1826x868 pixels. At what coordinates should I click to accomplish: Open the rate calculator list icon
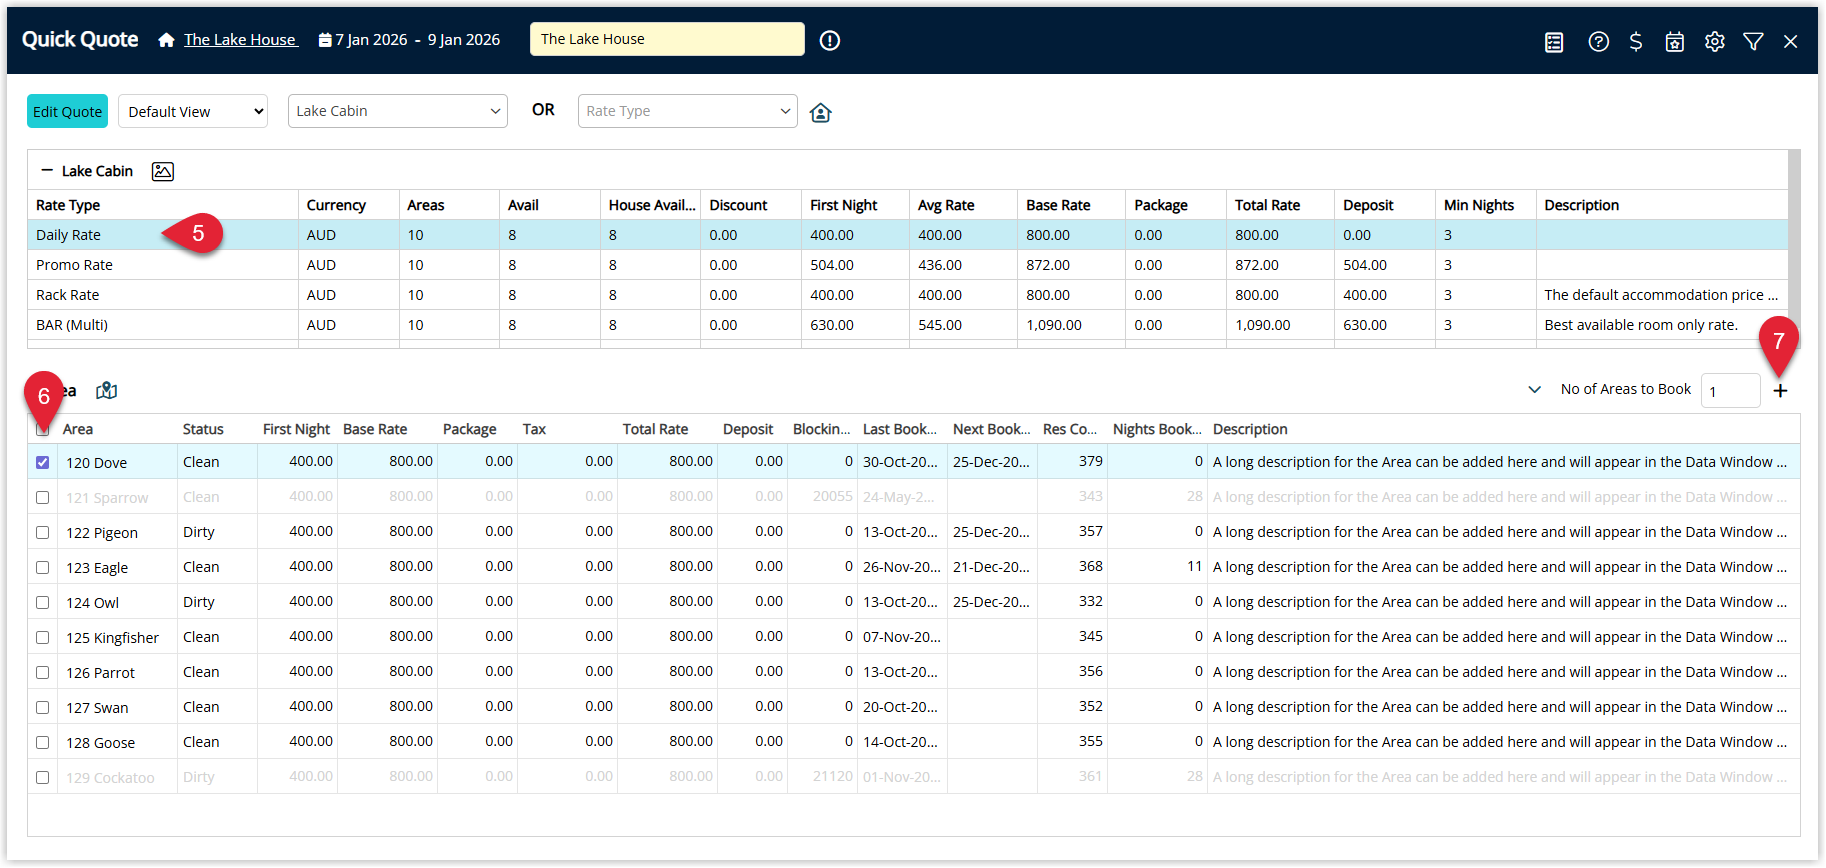coord(1554,42)
